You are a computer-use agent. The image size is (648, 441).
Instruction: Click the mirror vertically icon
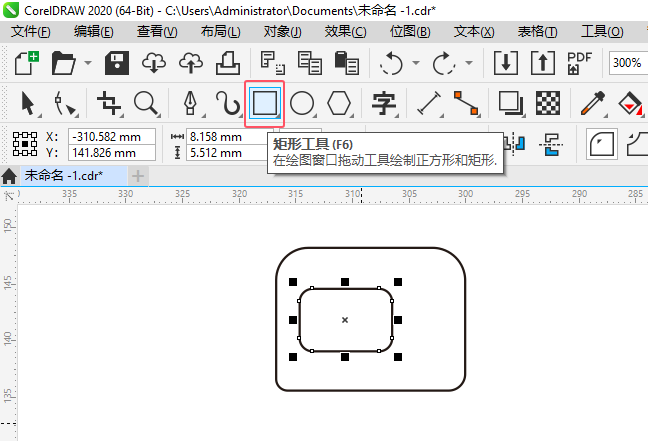tap(551, 144)
